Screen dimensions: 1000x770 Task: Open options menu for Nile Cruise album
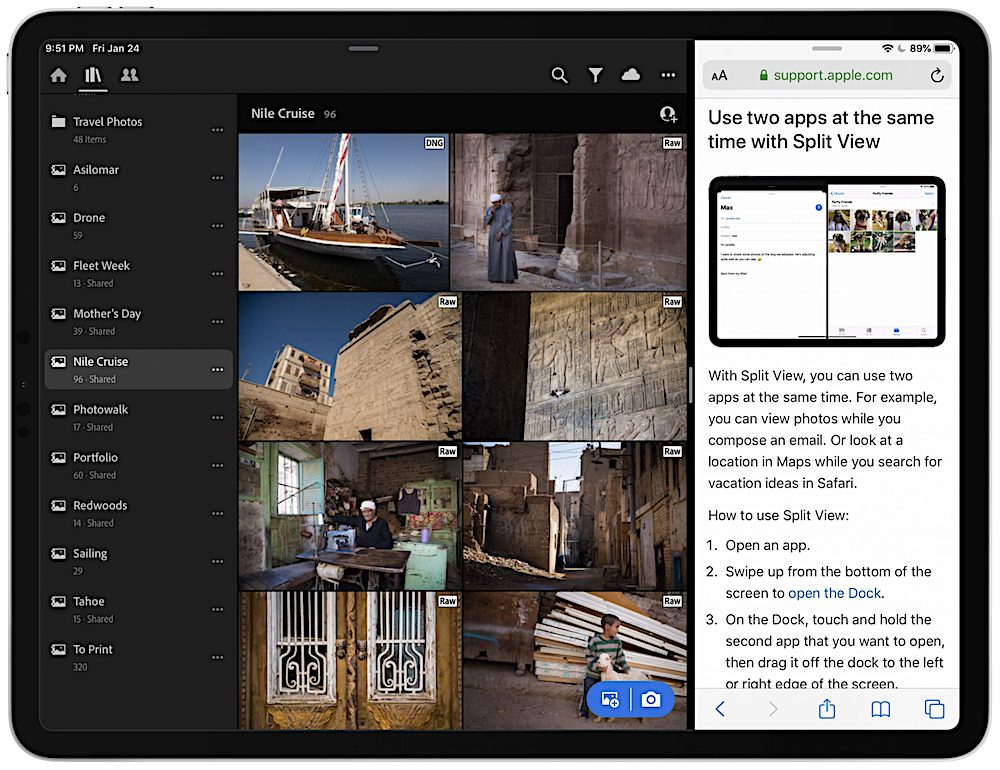coord(217,369)
